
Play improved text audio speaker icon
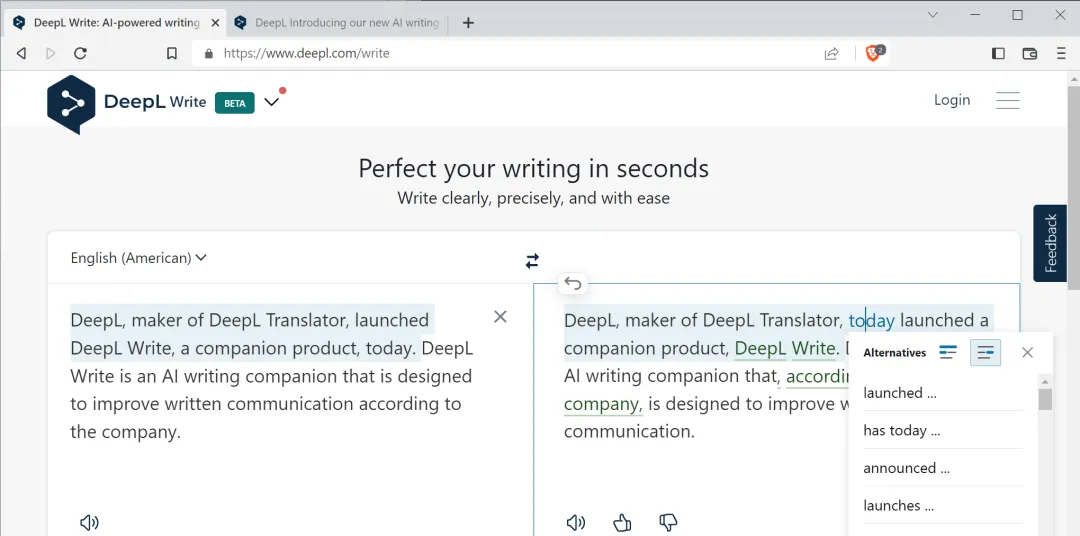pos(576,523)
